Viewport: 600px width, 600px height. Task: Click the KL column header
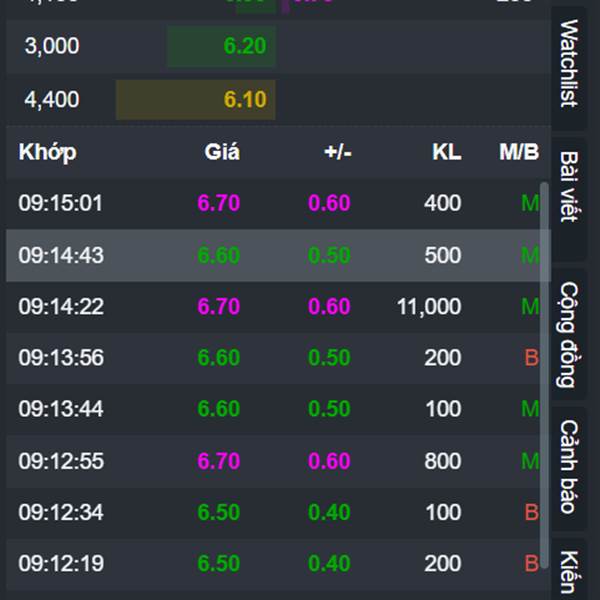(446, 152)
